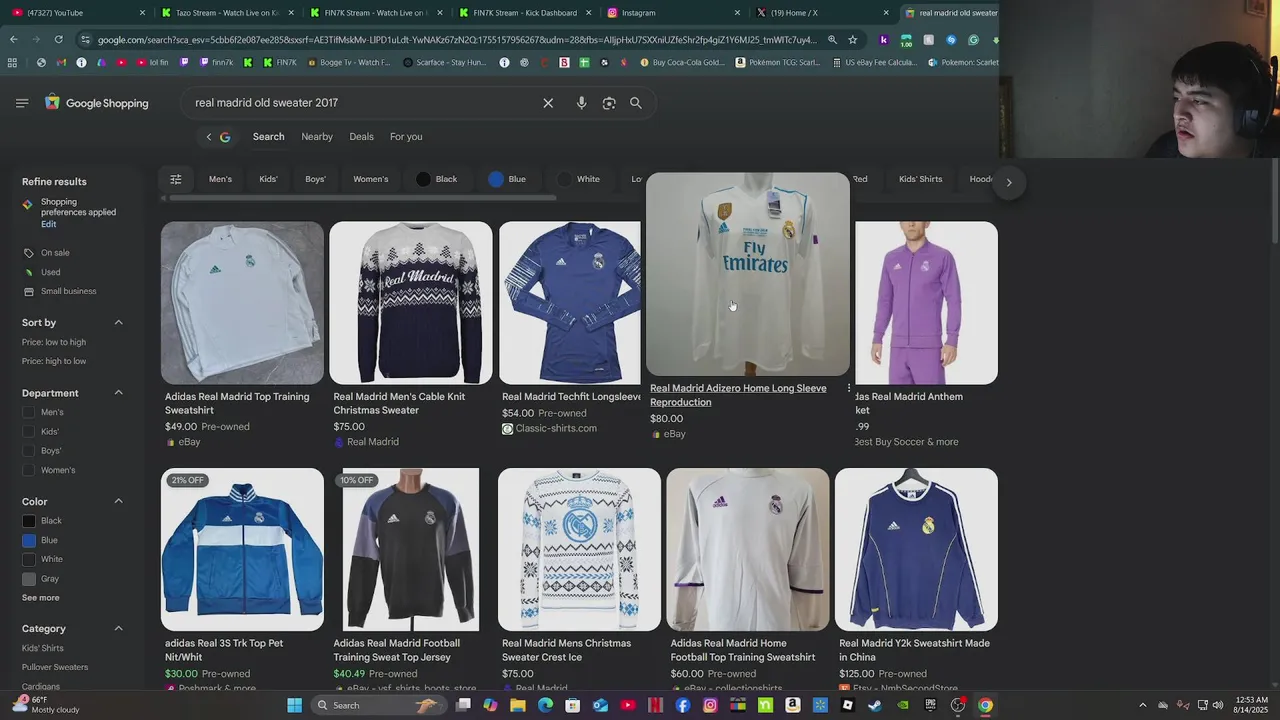
Task: Select the White color checkbox in sidebar
Action: coord(29,559)
